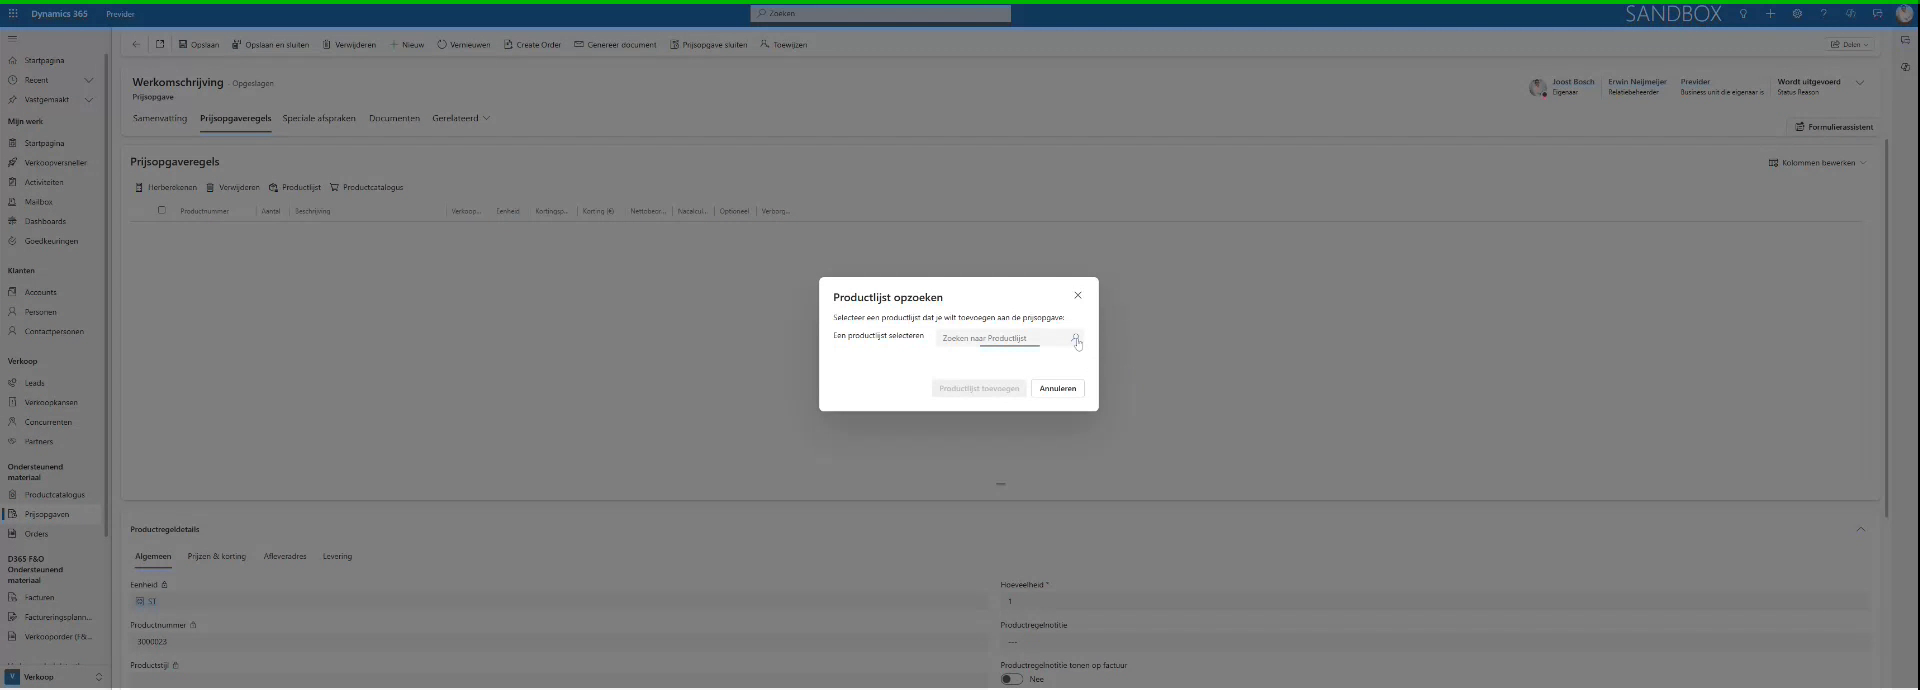Click Verwijderen in top command bar
This screenshot has width=1920, height=690.
[349, 44]
